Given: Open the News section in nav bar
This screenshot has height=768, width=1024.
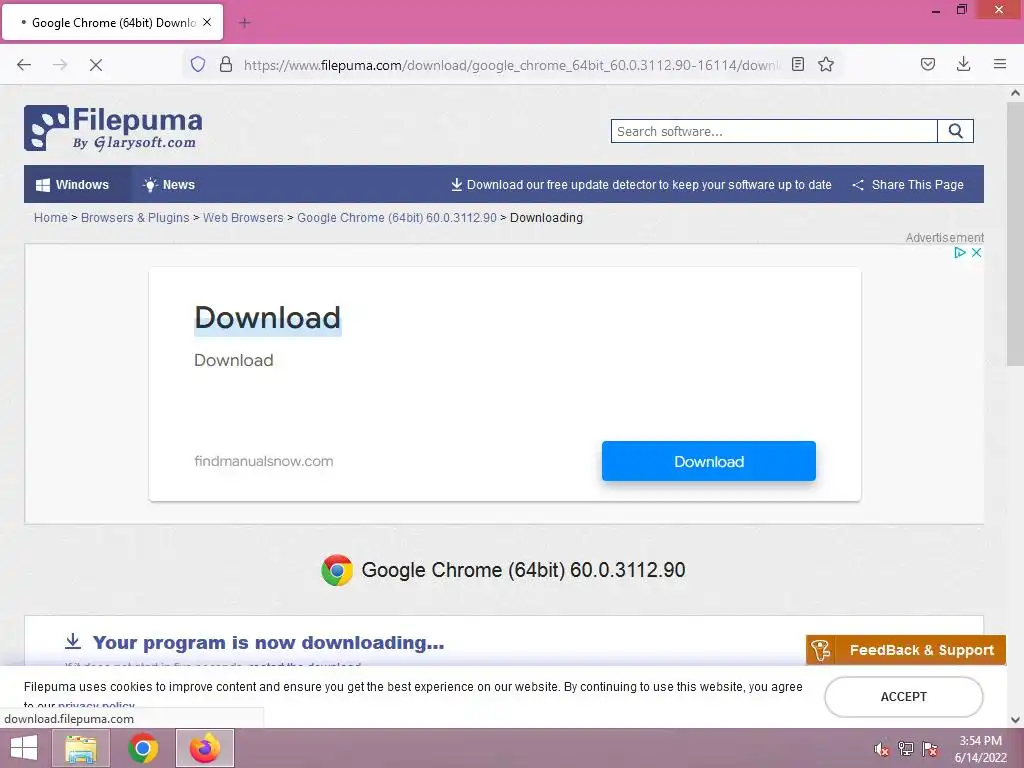Looking at the screenshot, I should [169, 185].
